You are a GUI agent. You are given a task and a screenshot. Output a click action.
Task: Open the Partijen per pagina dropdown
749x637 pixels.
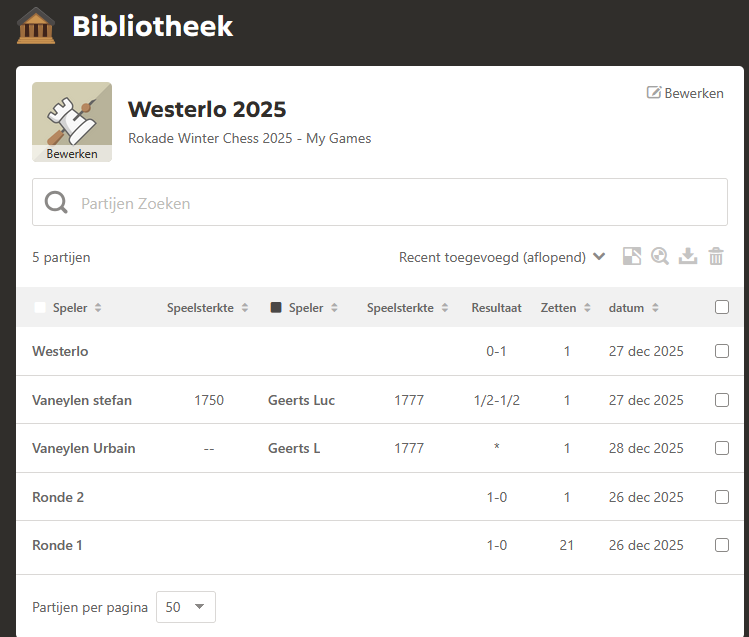point(185,607)
